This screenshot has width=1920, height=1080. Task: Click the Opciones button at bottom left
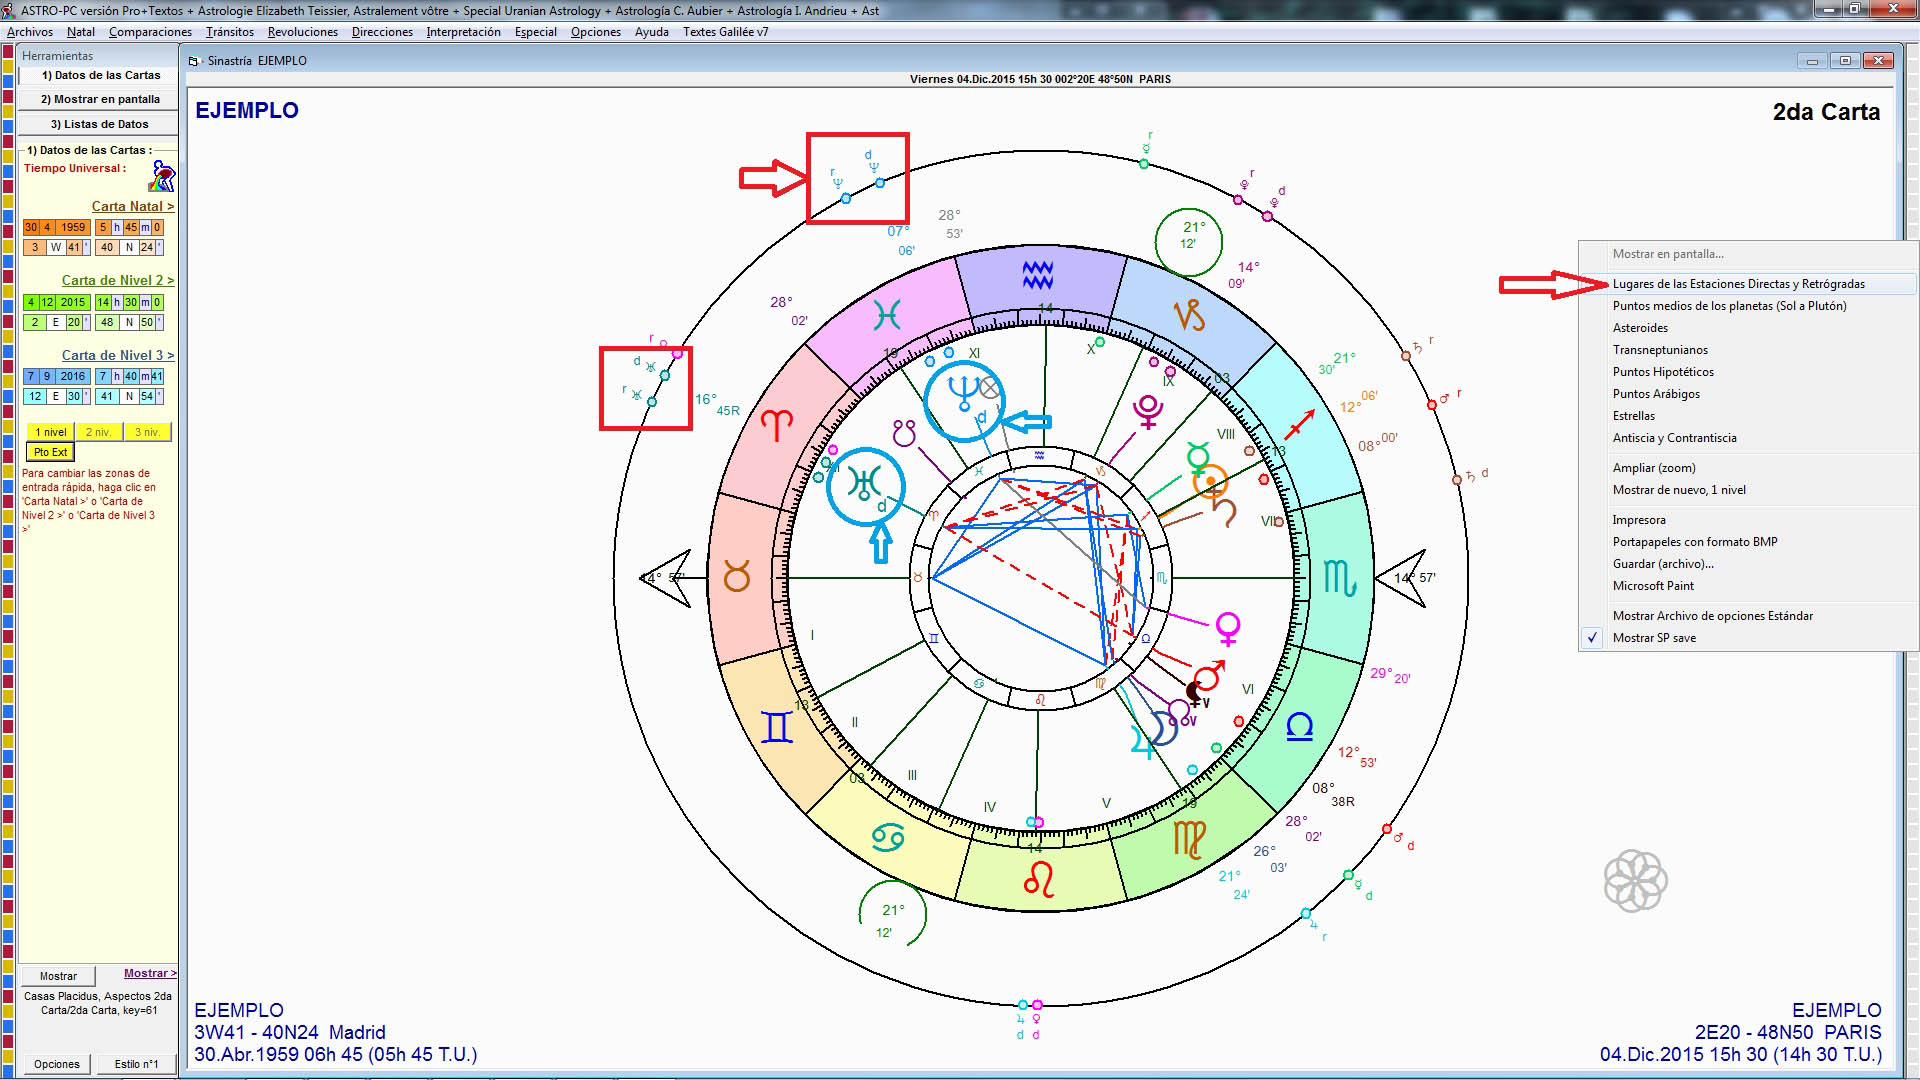click(57, 1064)
